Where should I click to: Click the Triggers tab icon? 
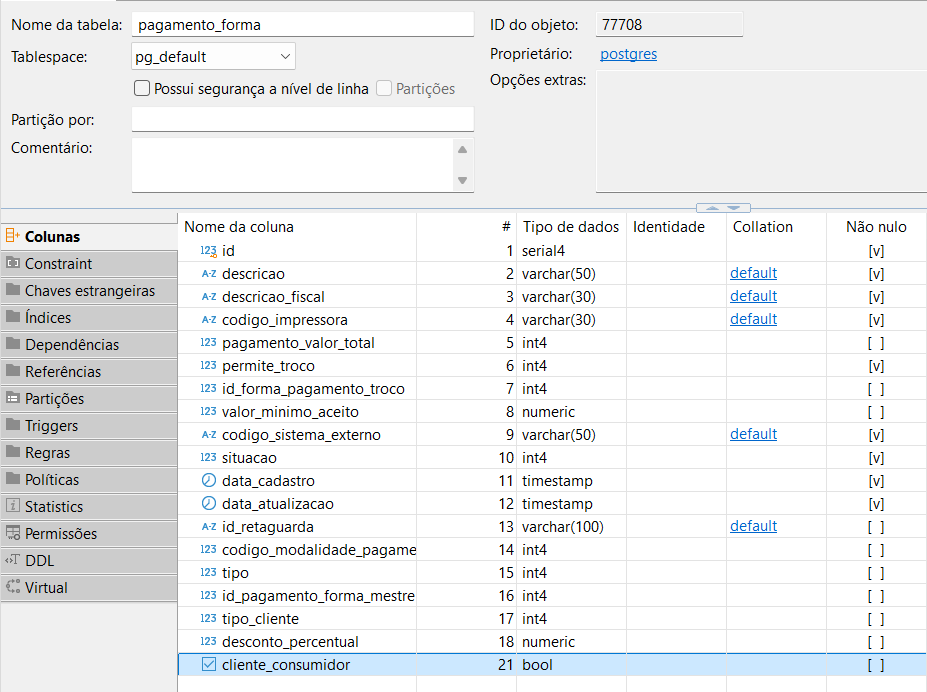pos(13,426)
